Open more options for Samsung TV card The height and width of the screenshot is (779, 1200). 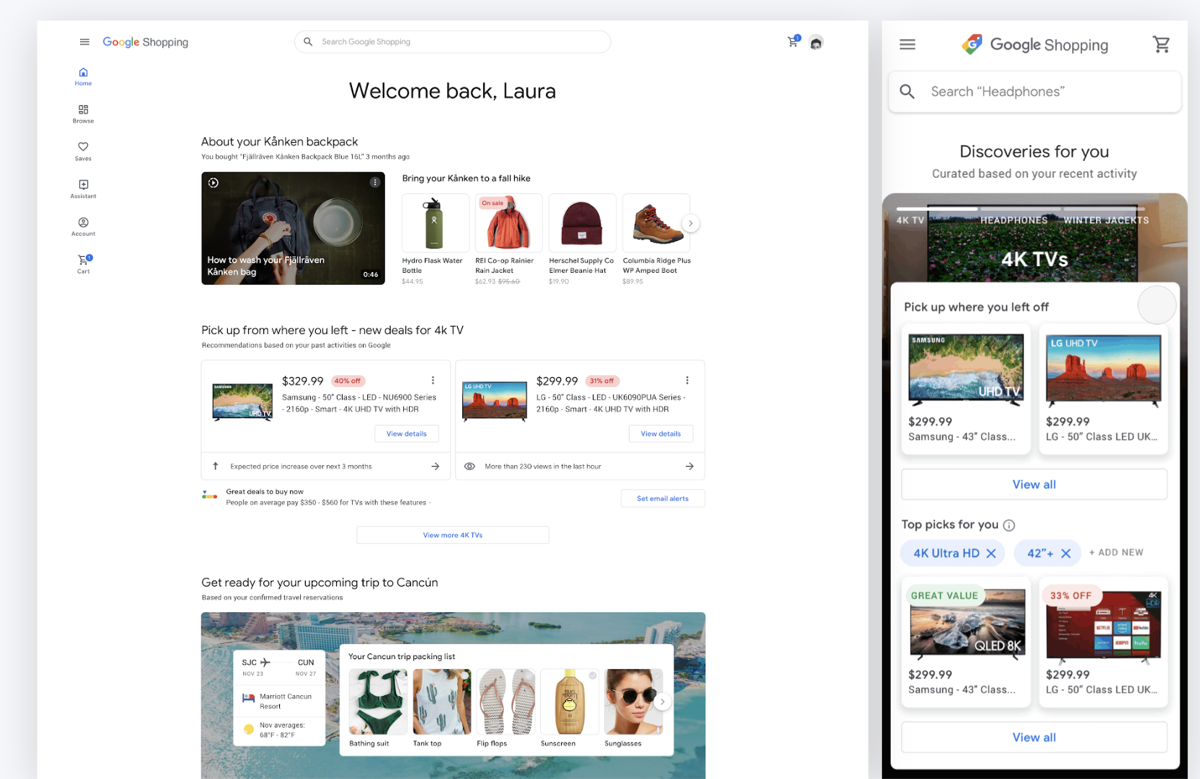pyautogui.click(x=433, y=380)
